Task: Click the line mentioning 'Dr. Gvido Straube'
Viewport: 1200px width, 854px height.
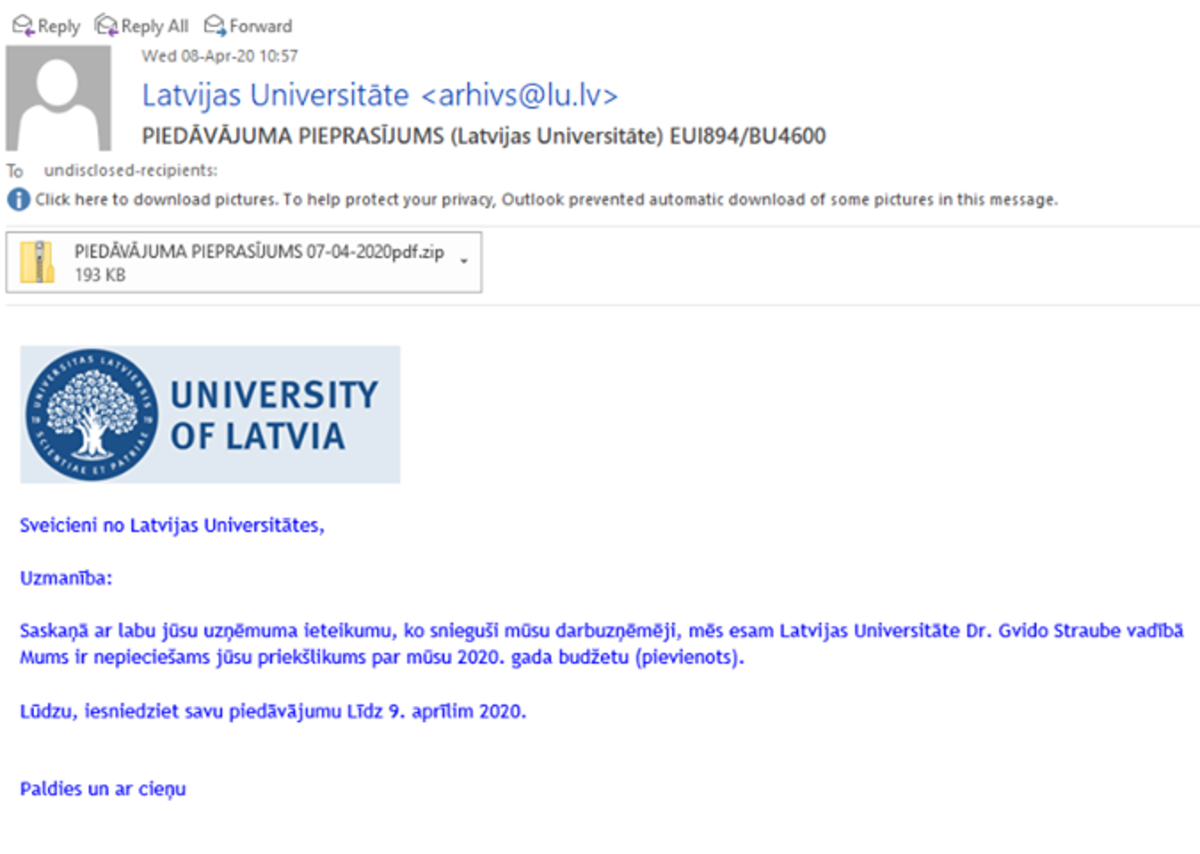Action: coord(602,631)
